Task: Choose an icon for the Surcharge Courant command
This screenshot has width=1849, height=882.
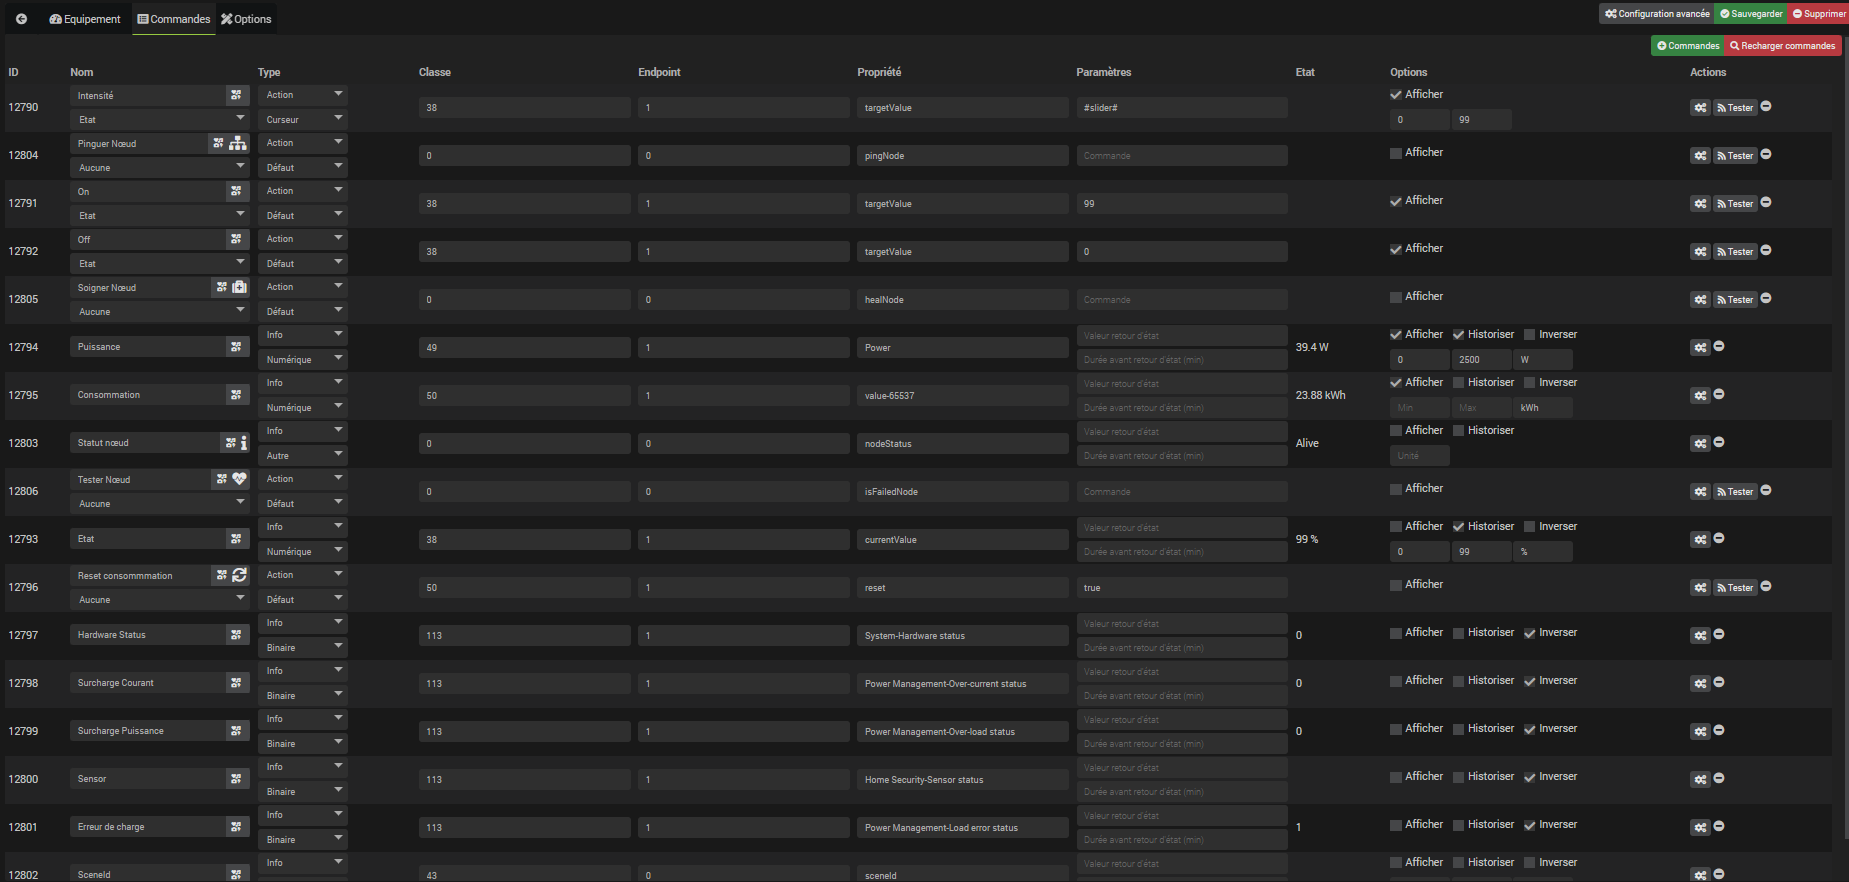Action: [236, 683]
